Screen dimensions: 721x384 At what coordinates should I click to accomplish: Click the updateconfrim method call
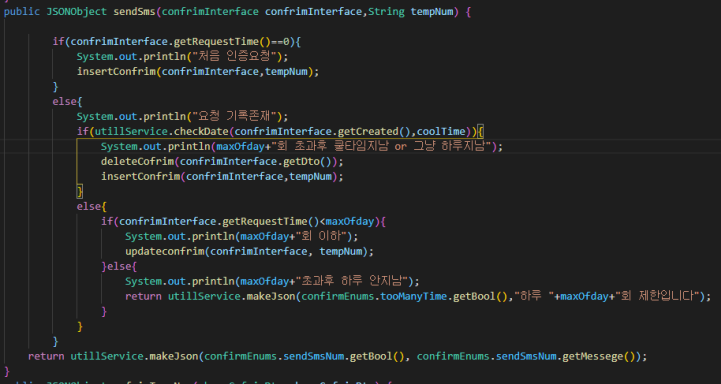click(x=165, y=252)
